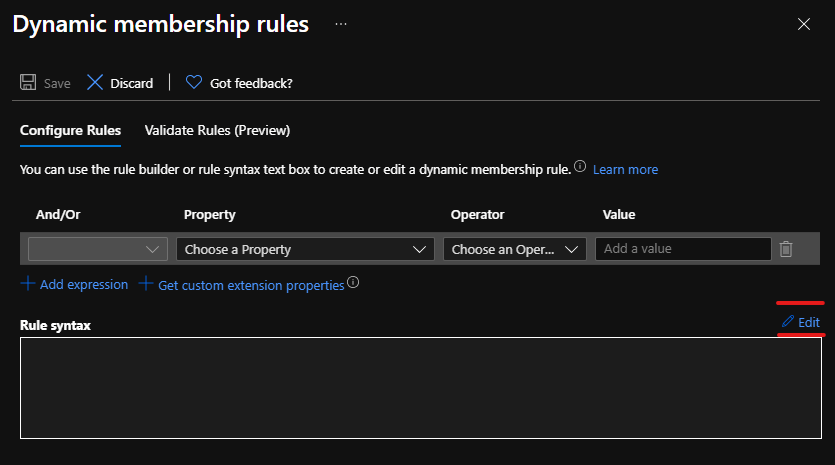Image resolution: width=835 pixels, height=465 pixels.
Task: Click inside the Rule syntax text box
Action: [420, 388]
